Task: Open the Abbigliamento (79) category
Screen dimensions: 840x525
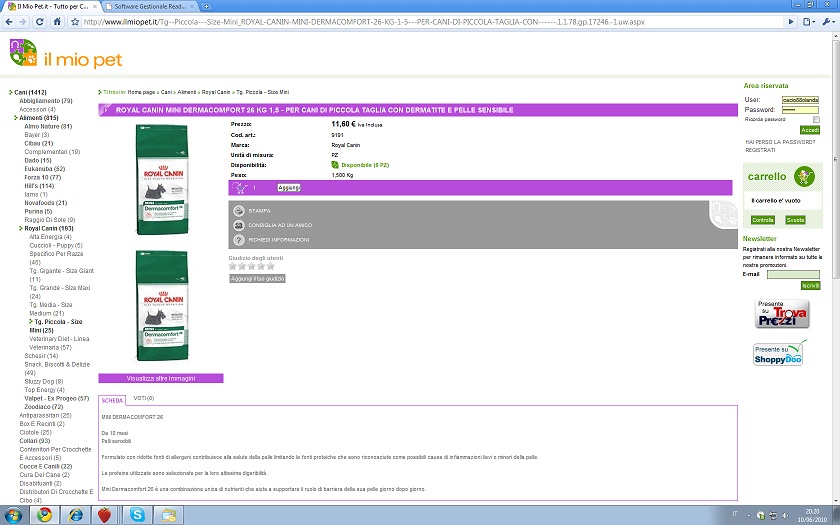Action: (46, 101)
